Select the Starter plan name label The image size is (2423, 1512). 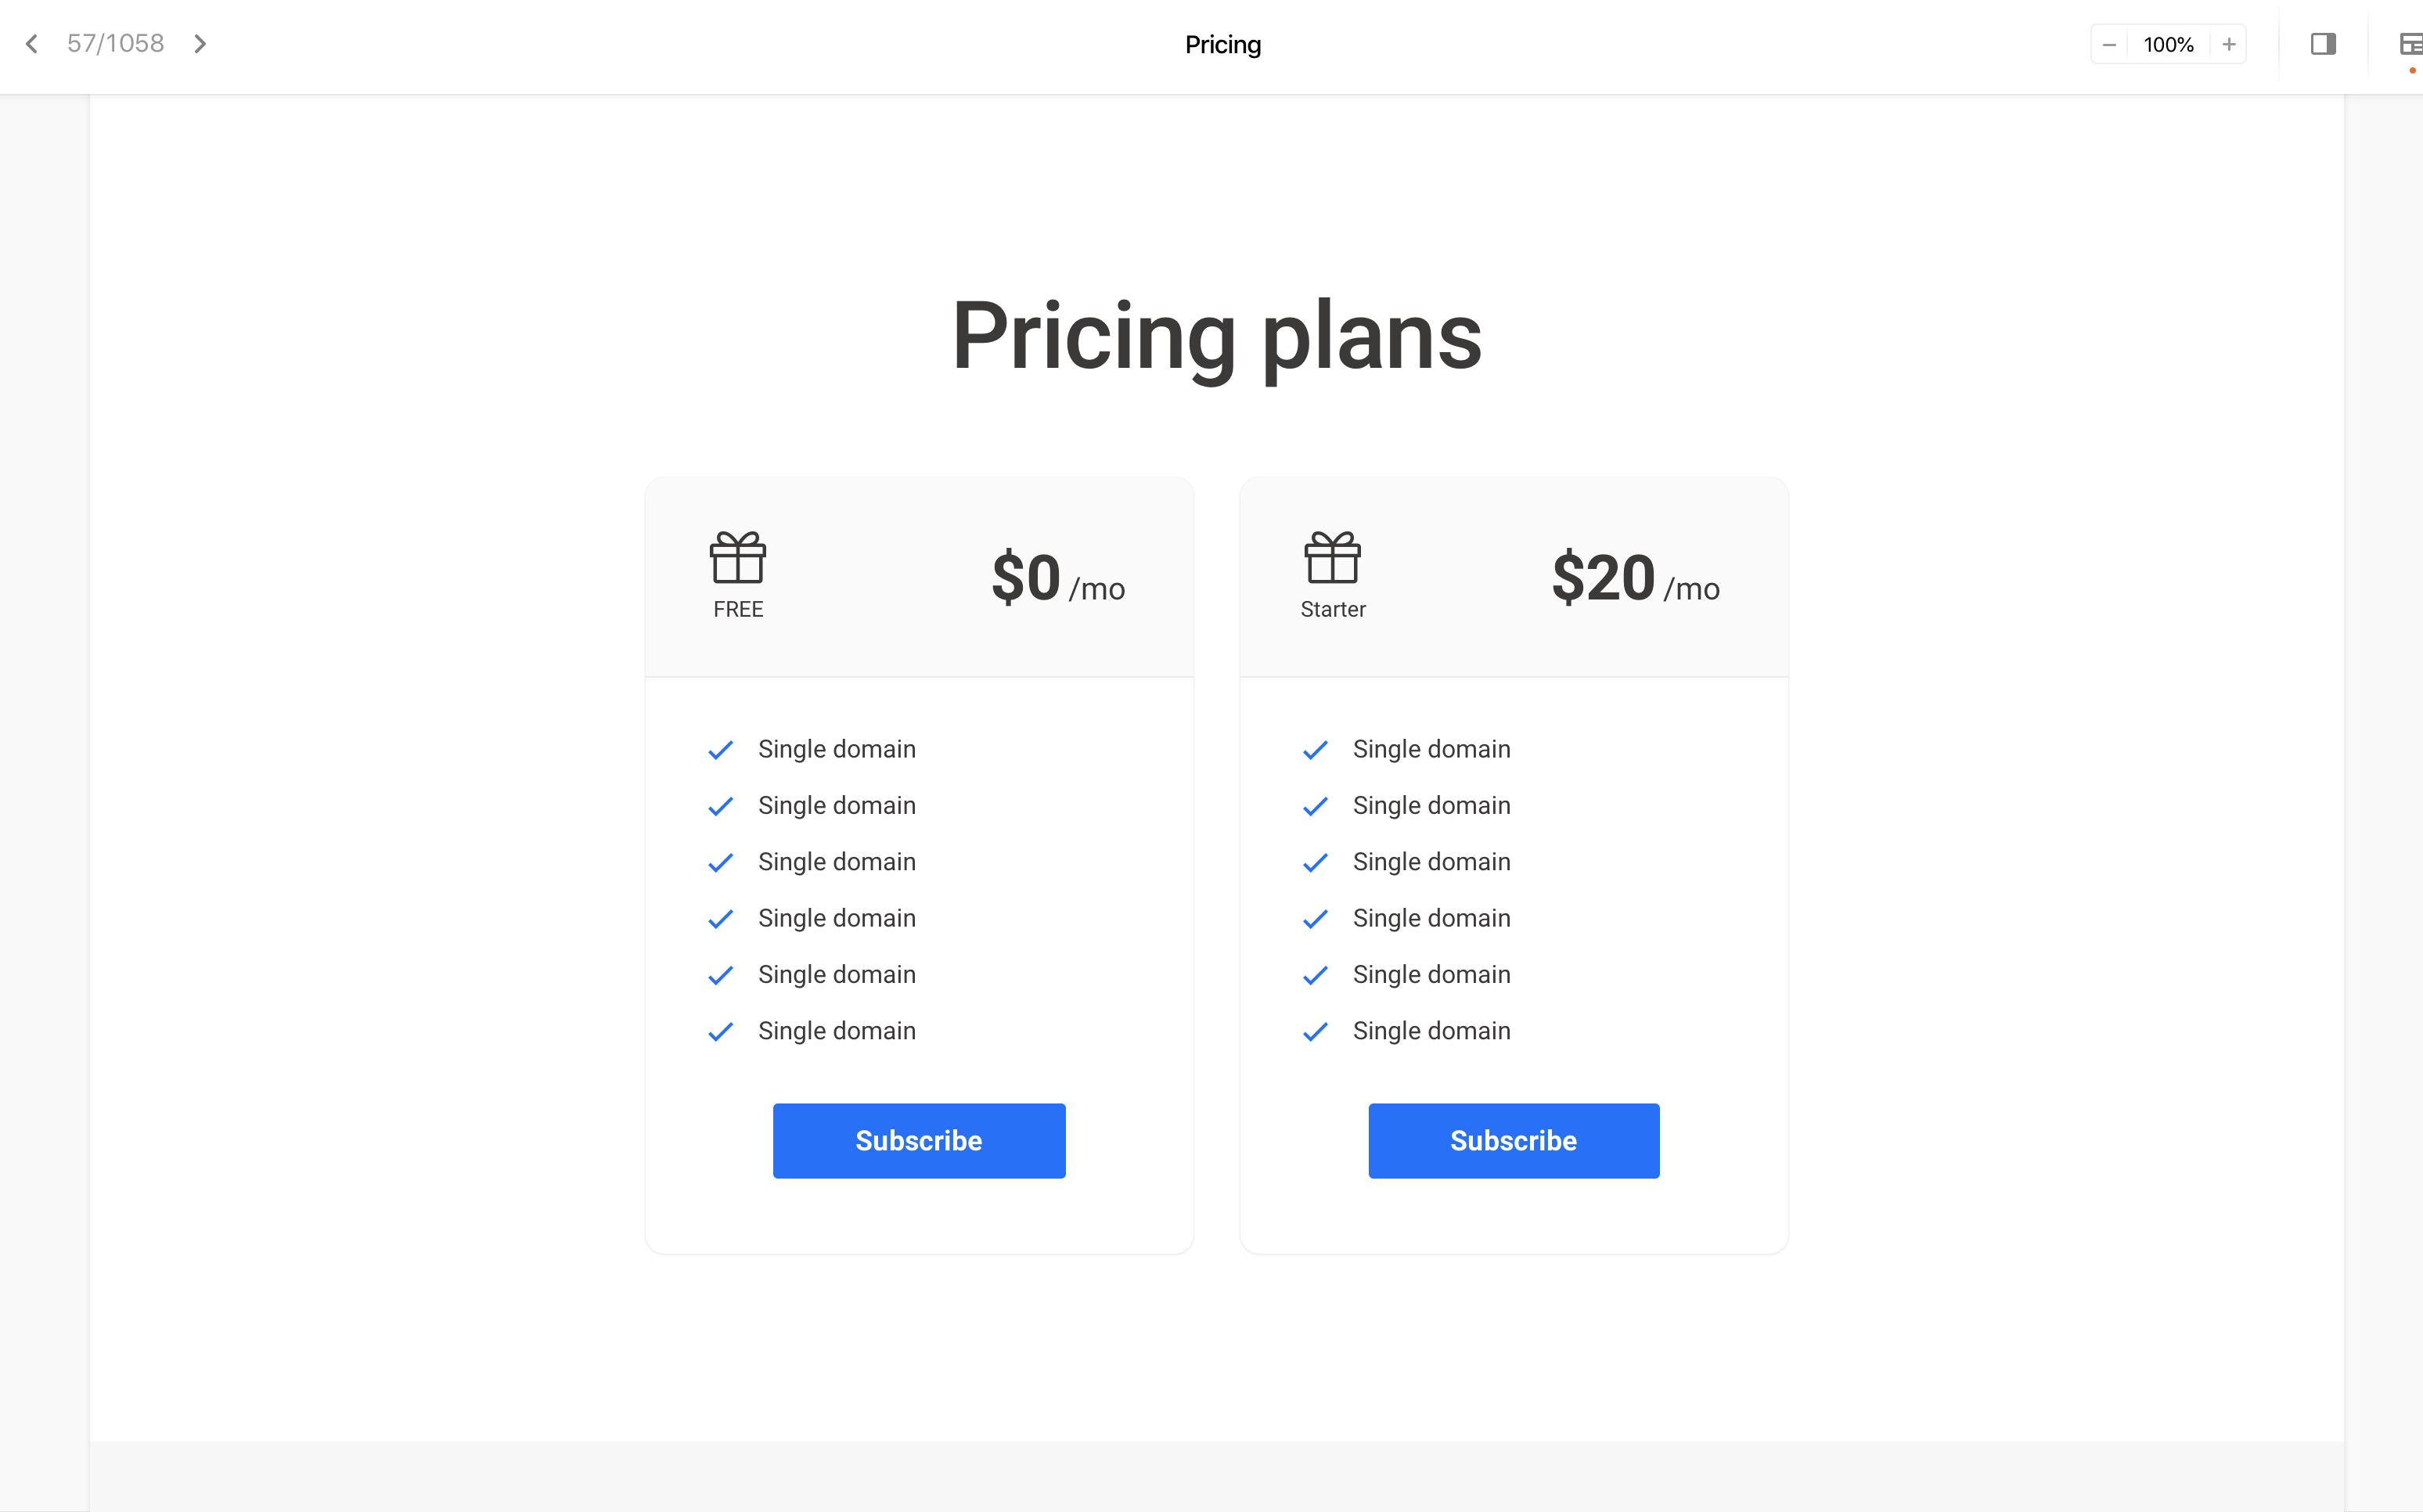tap(1332, 609)
